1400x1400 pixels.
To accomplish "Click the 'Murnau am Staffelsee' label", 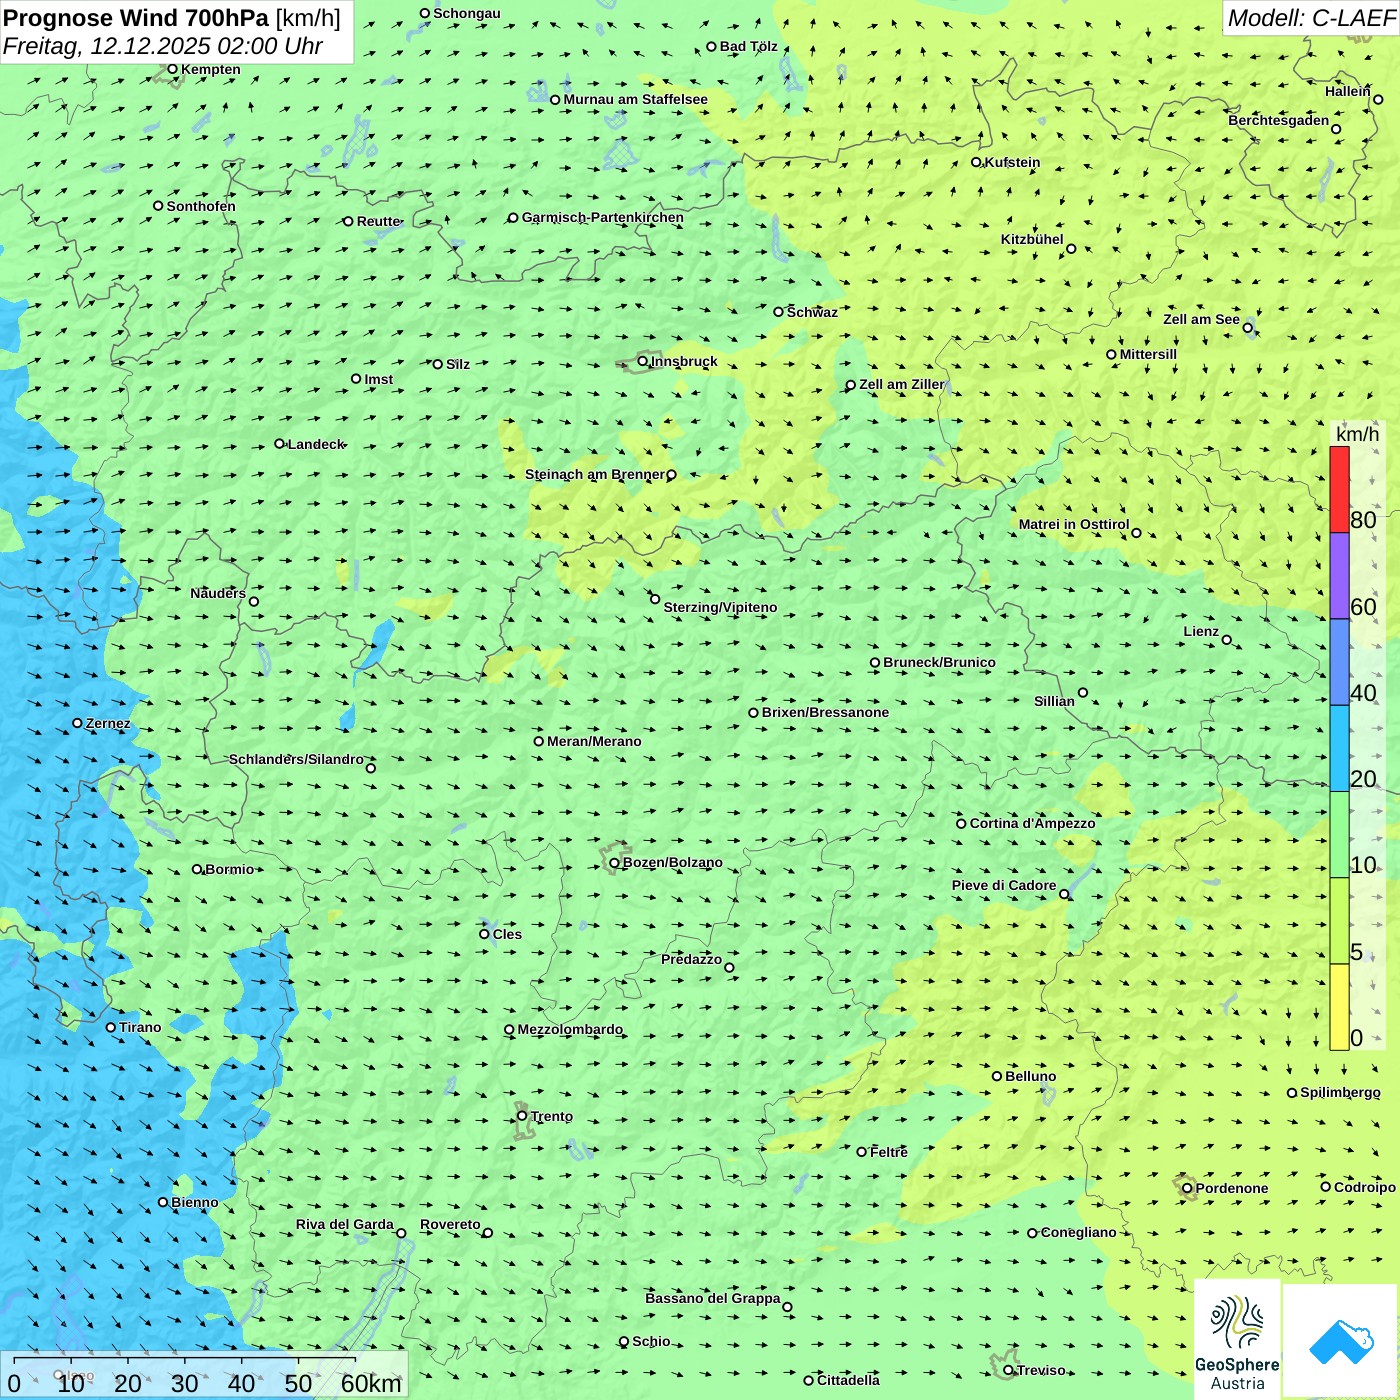I will coord(635,99).
